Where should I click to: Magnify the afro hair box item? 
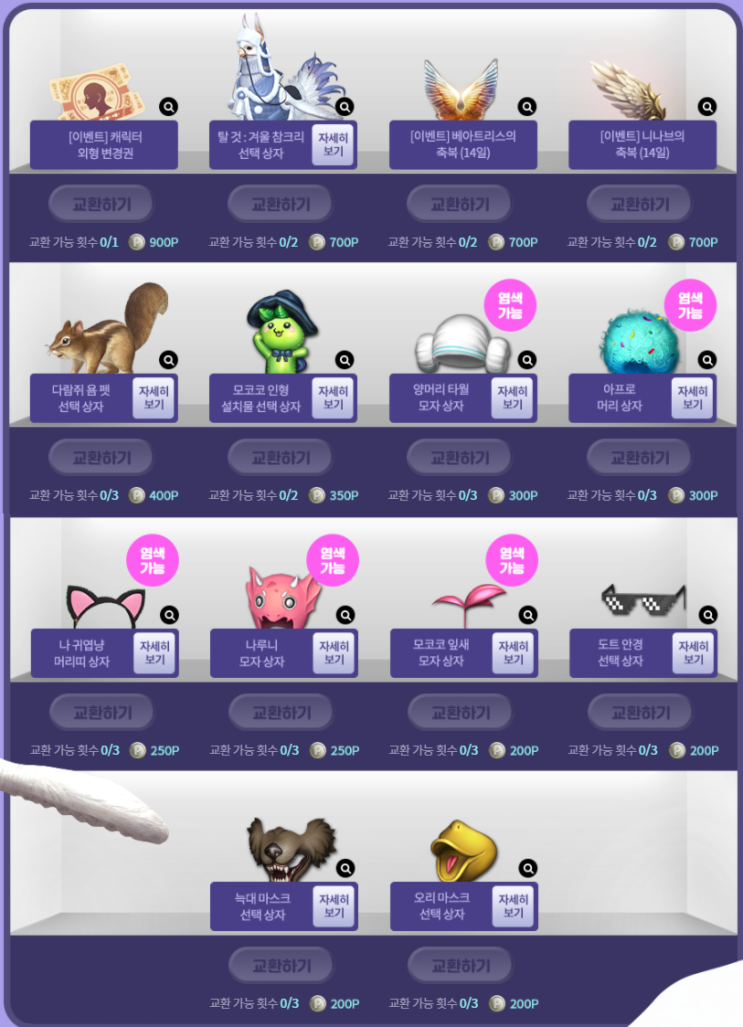707,360
